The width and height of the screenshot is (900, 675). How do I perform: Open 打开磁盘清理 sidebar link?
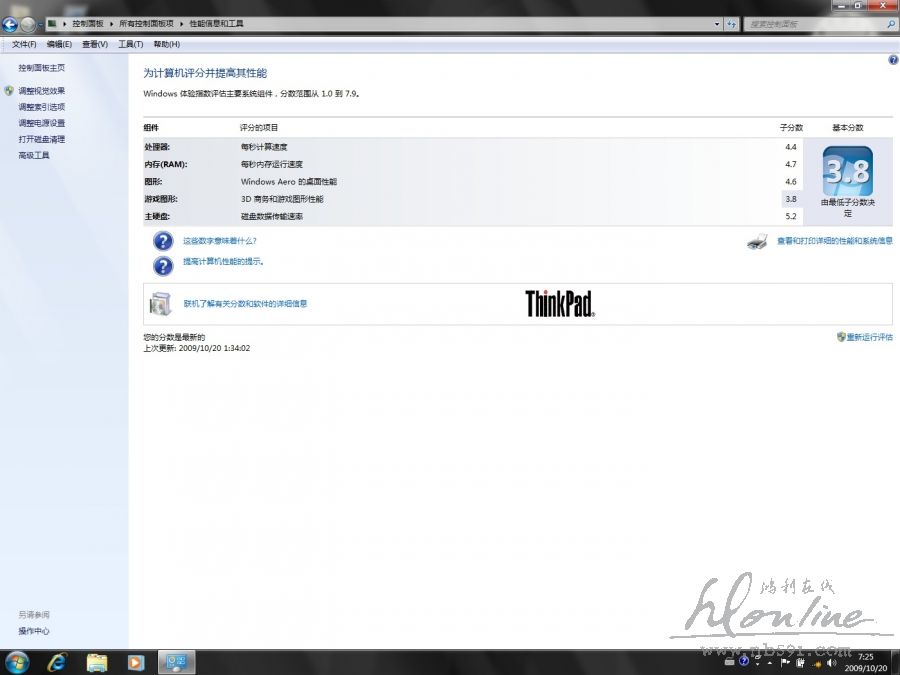coord(41,139)
